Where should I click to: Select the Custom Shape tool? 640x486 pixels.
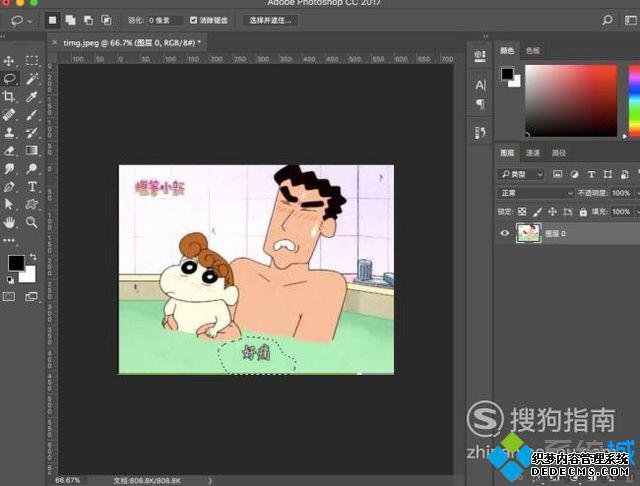(32, 204)
